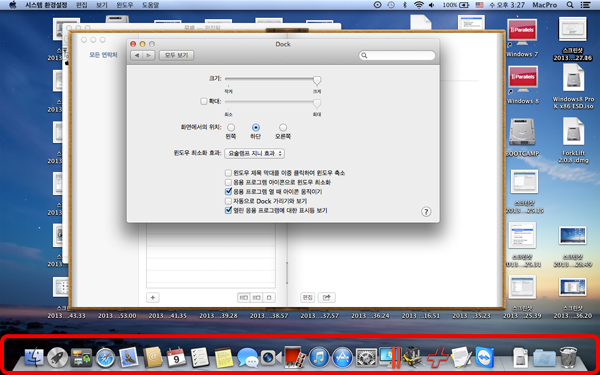Click the help question mark button

[426, 212]
